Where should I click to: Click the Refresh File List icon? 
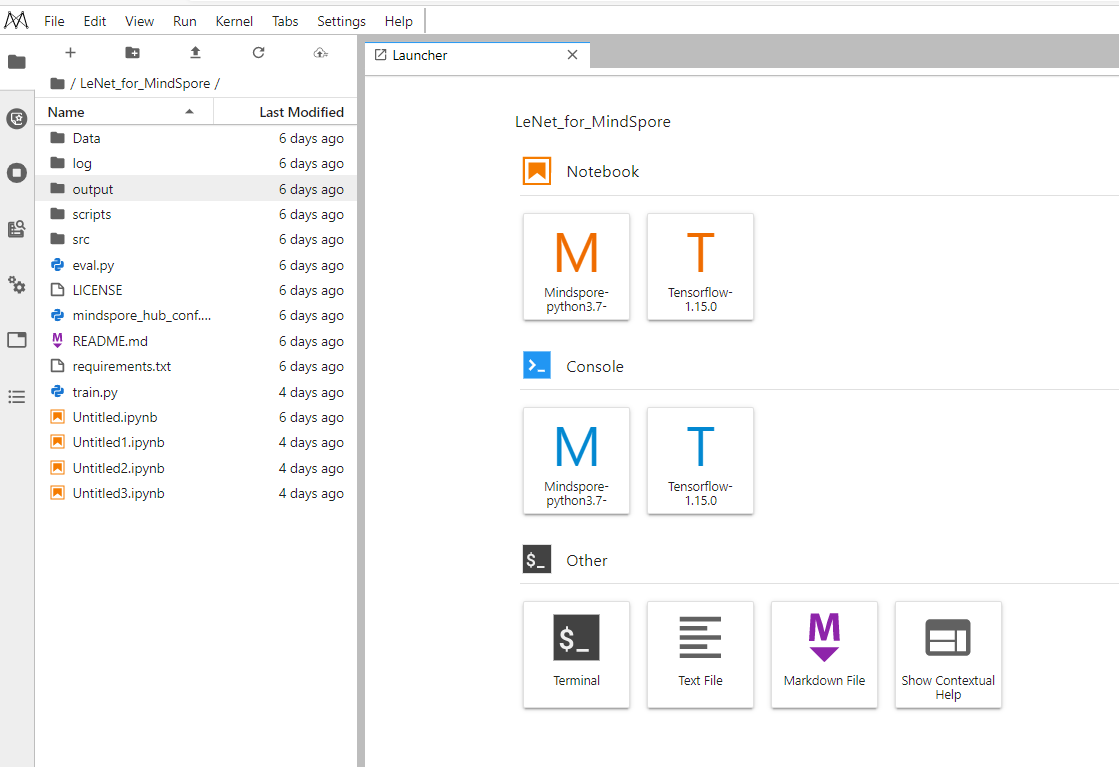[x=258, y=52]
